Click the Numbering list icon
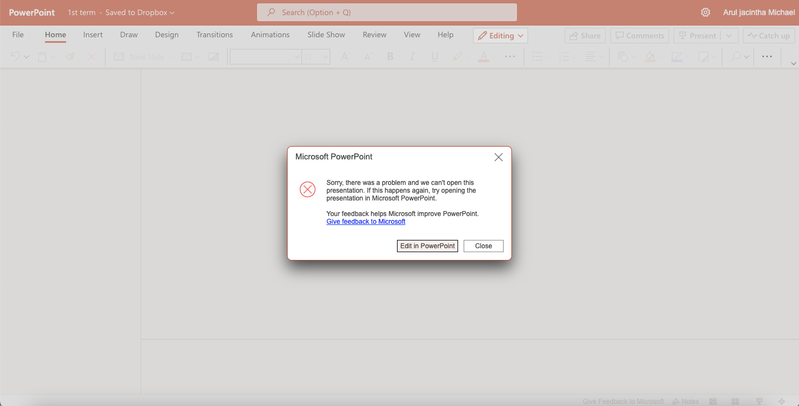Viewport: 799px width, 406px height. [x=564, y=57]
